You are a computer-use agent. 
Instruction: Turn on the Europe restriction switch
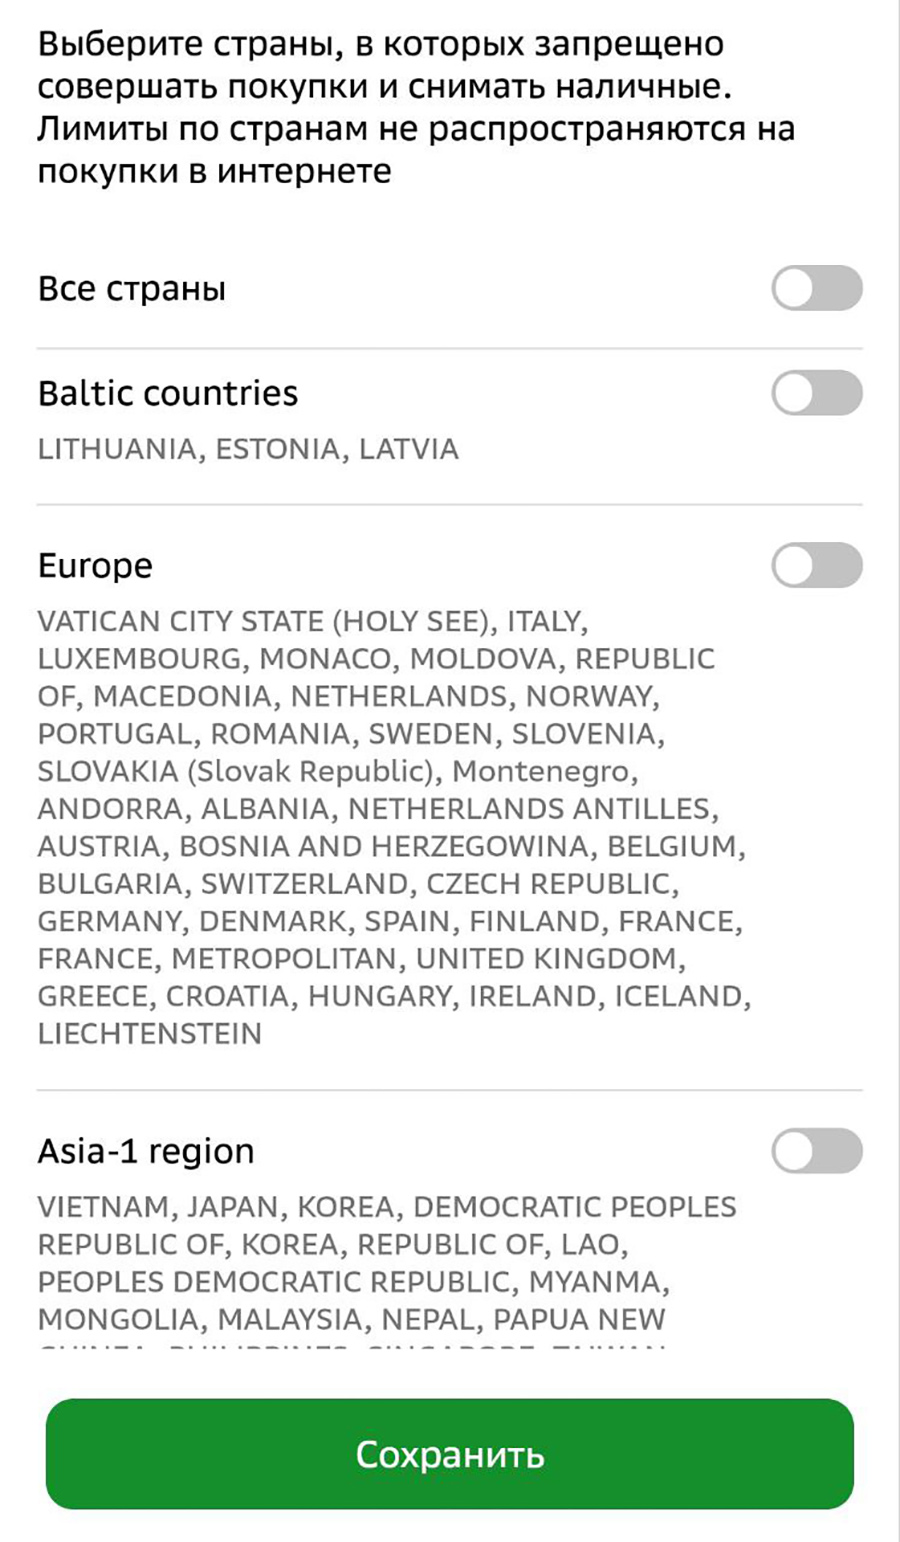tap(816, 566)
